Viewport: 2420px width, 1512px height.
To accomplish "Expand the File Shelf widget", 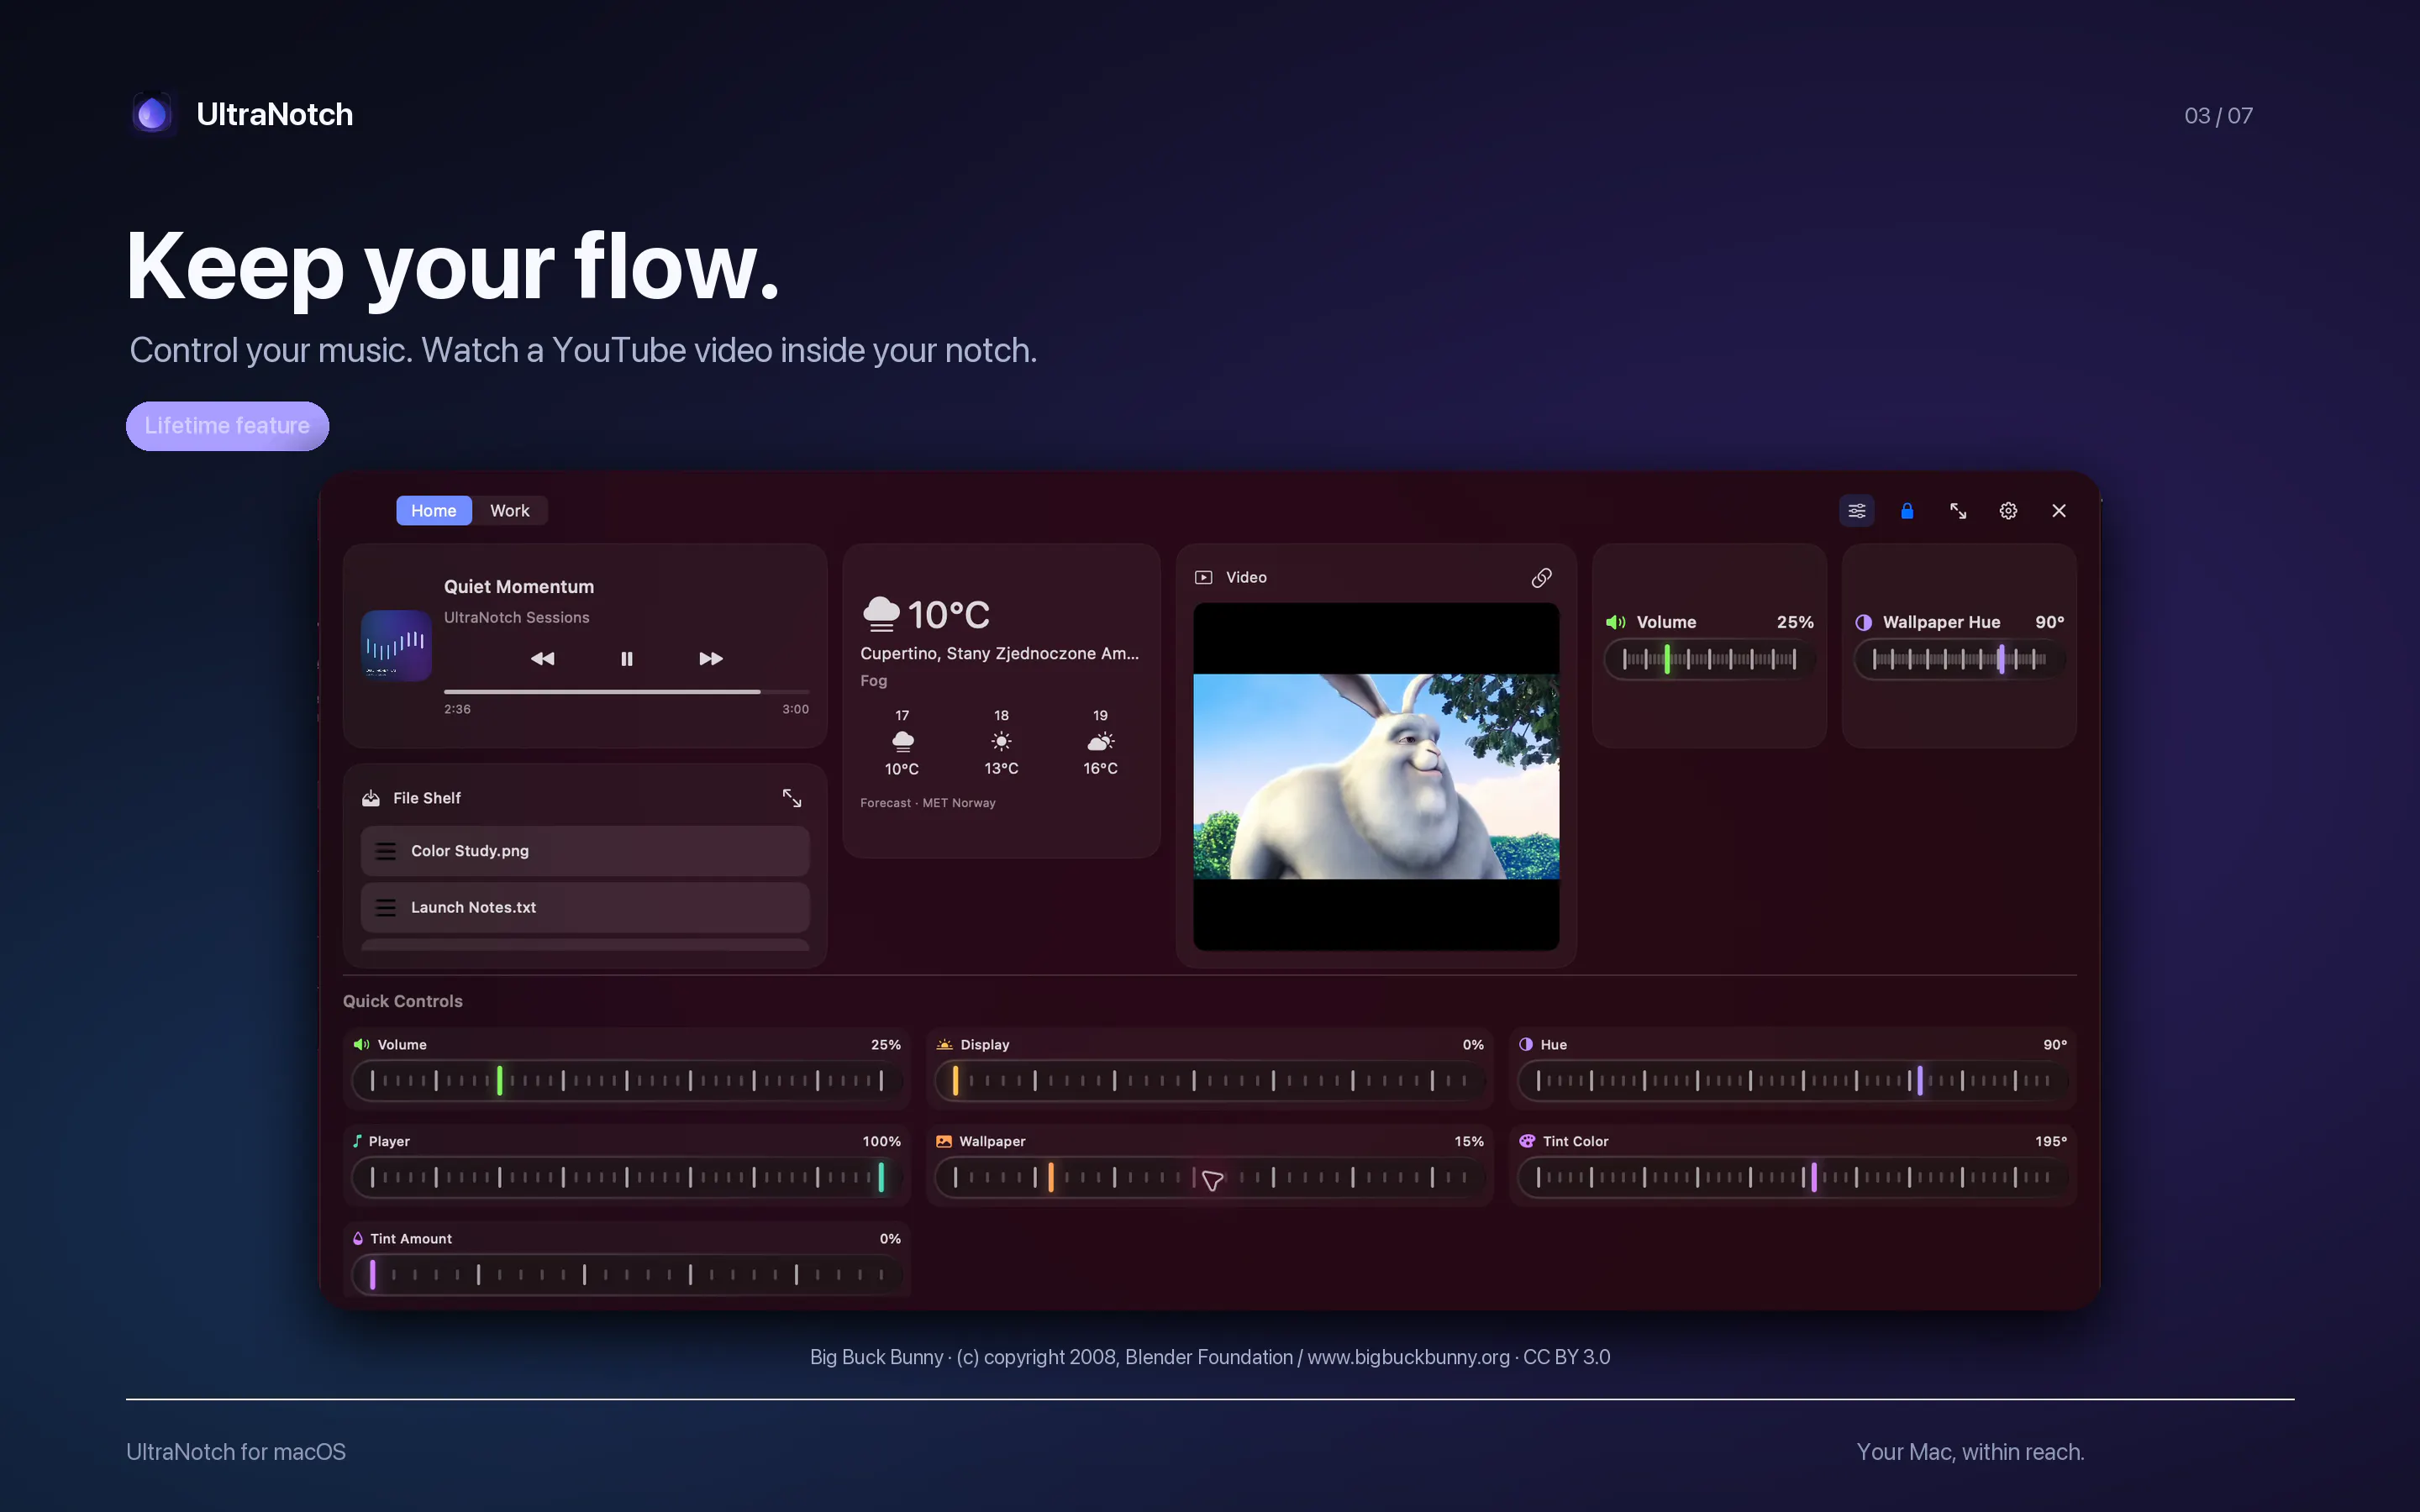I will tap(792, 798).
